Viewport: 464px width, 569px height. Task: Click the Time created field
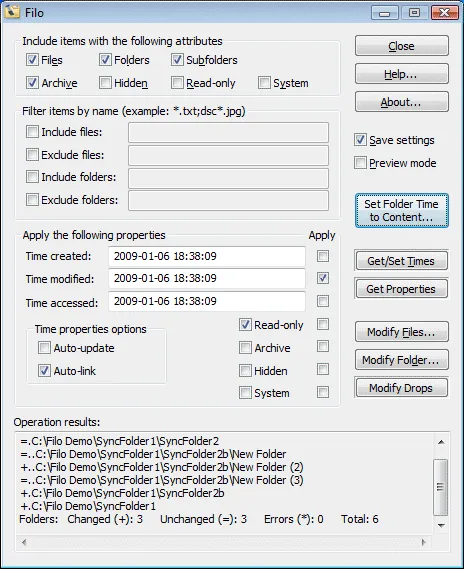point(207,256)
